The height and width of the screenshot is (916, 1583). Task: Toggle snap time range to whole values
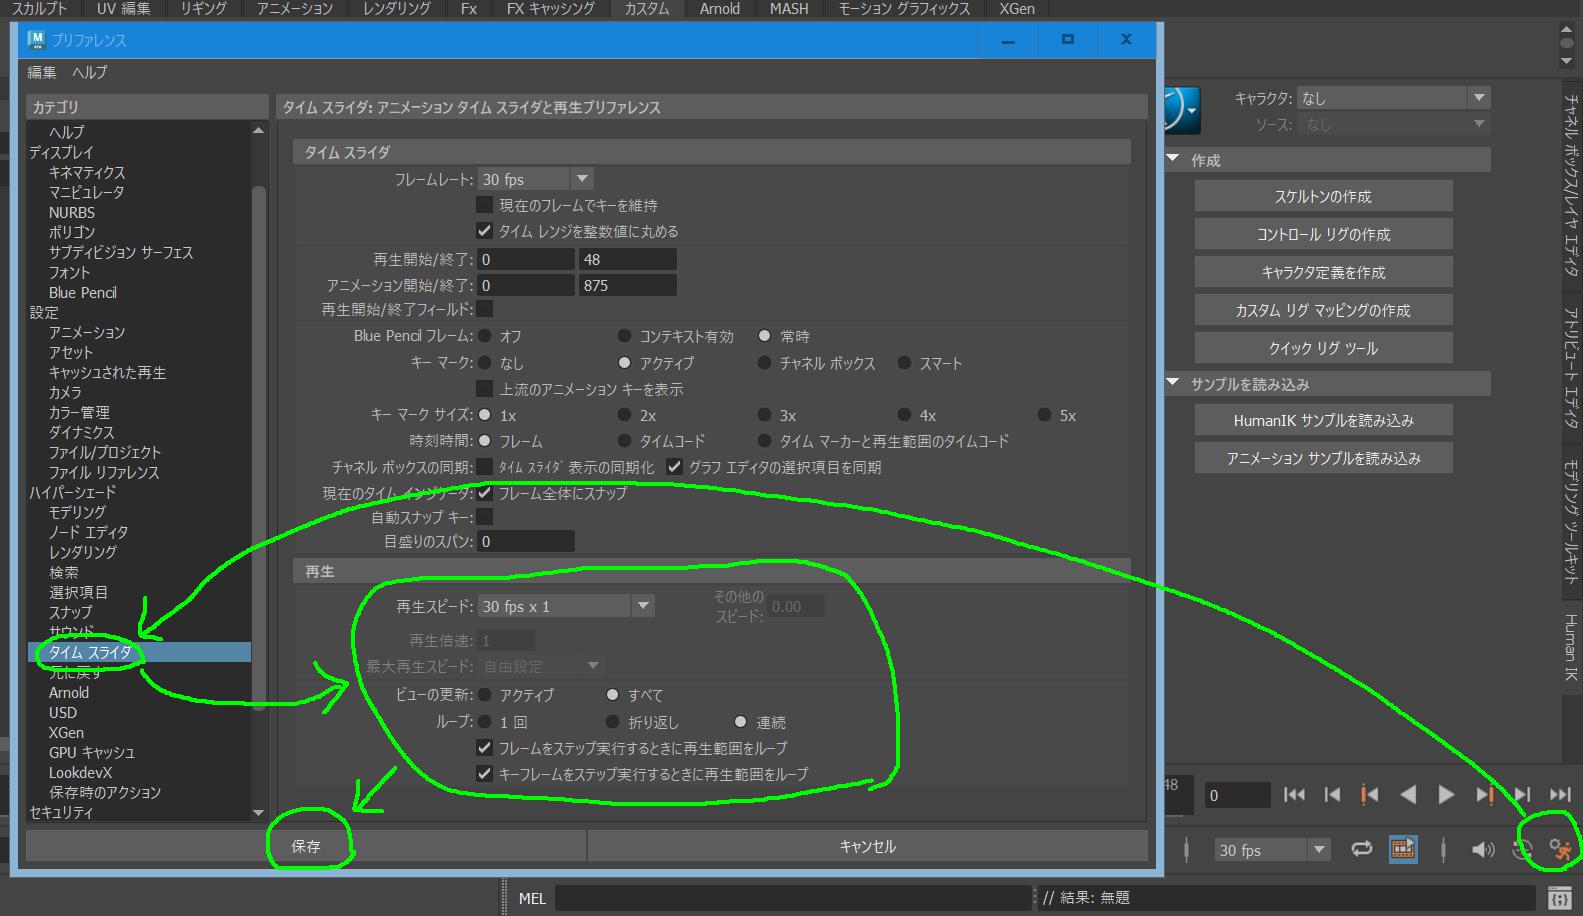point(485,231)
